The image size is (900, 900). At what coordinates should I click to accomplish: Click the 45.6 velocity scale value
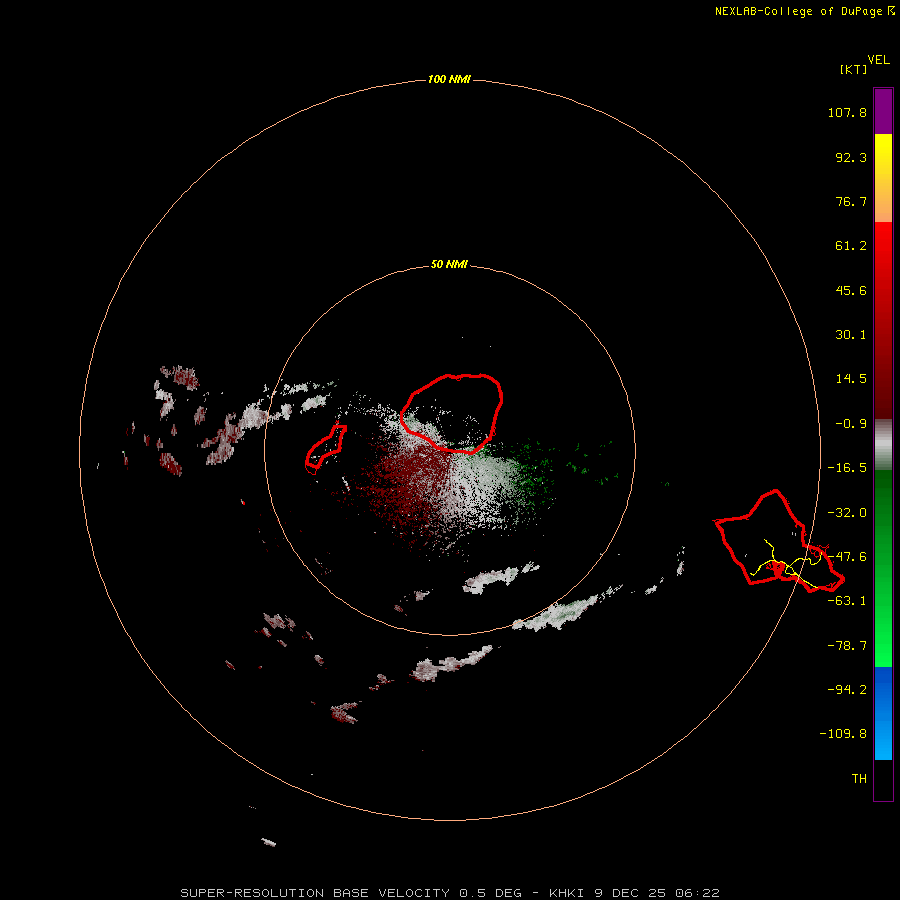coord(851,290)
